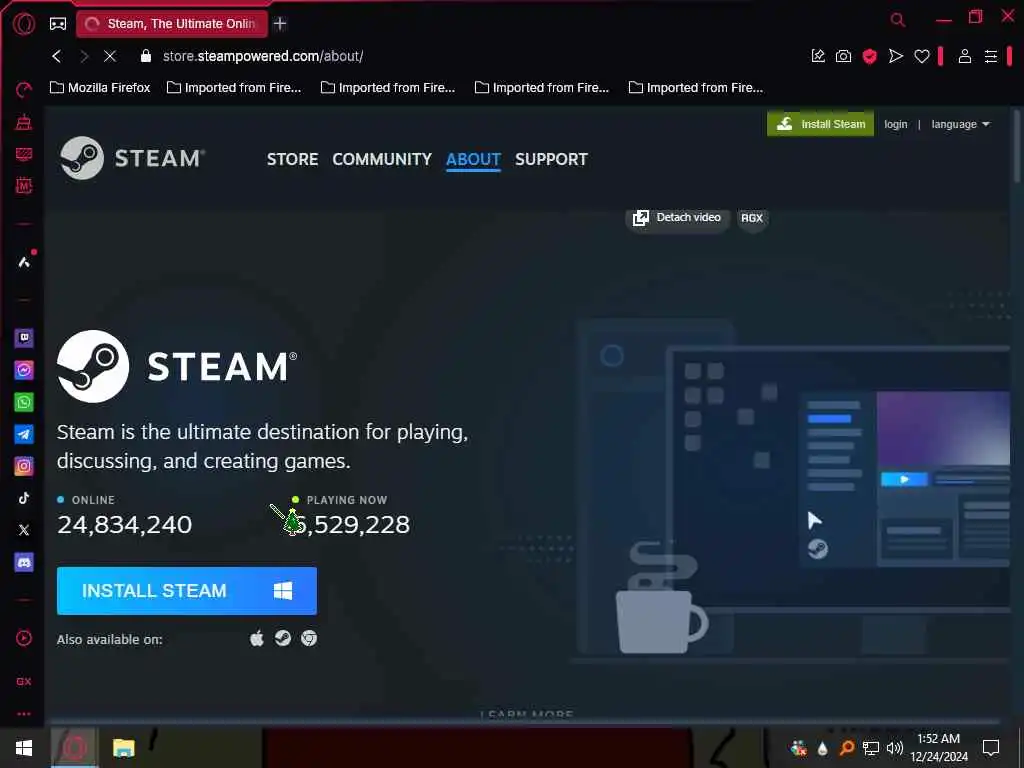Open the easy setup sliders icon
This screenshot has width=1024, height=768.
coord(991,56)
